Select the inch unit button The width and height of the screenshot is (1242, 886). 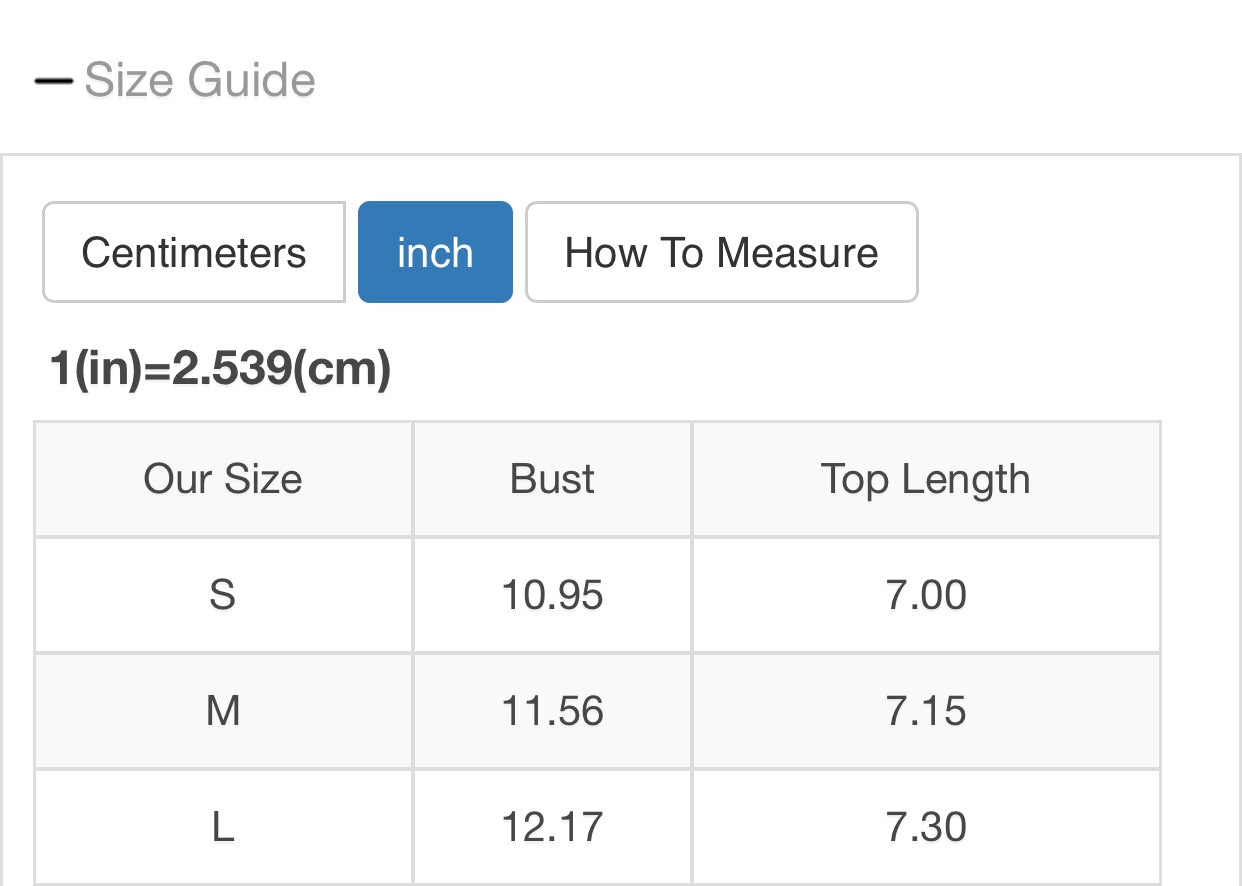pos(435,252)
